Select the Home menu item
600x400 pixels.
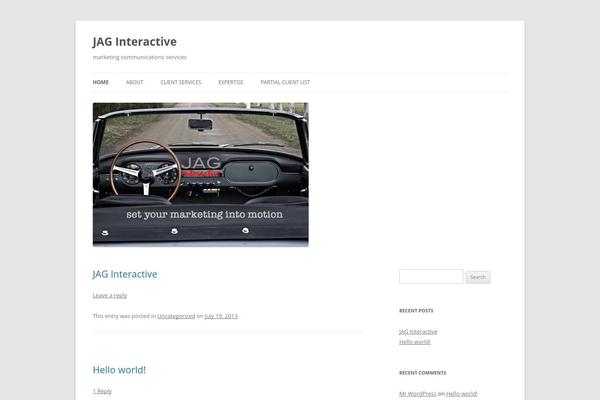[x=101, y=82]
